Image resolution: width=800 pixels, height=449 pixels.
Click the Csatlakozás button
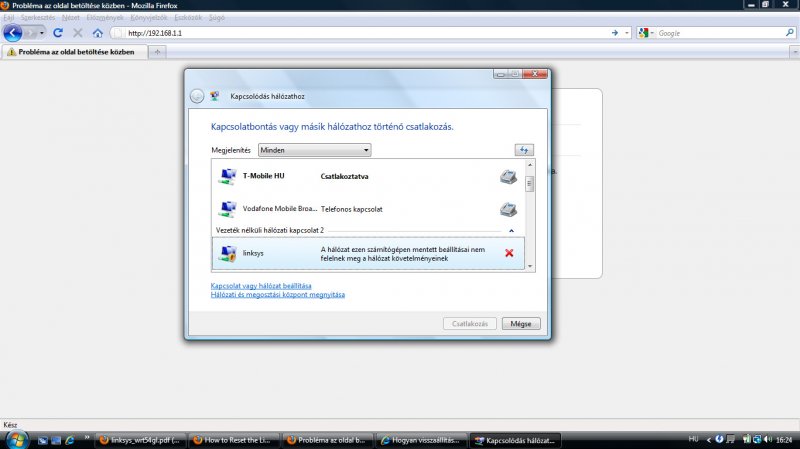[469, 323]
